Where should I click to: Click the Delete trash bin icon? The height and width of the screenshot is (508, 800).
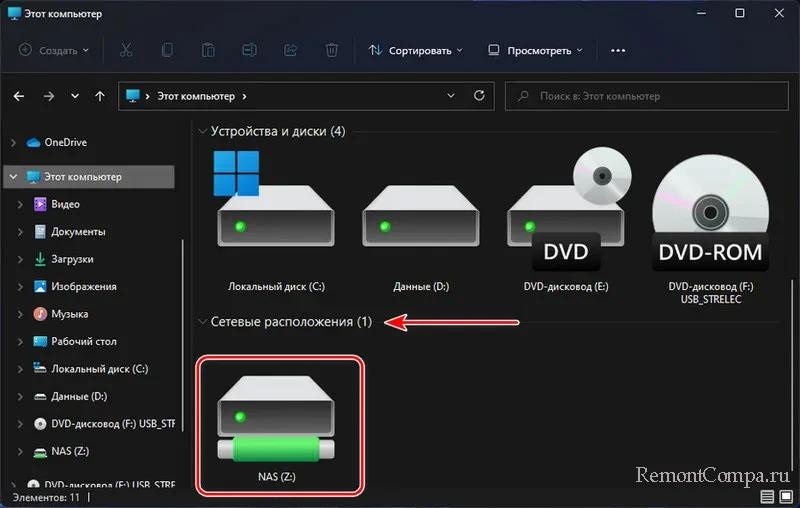[331, 50]
